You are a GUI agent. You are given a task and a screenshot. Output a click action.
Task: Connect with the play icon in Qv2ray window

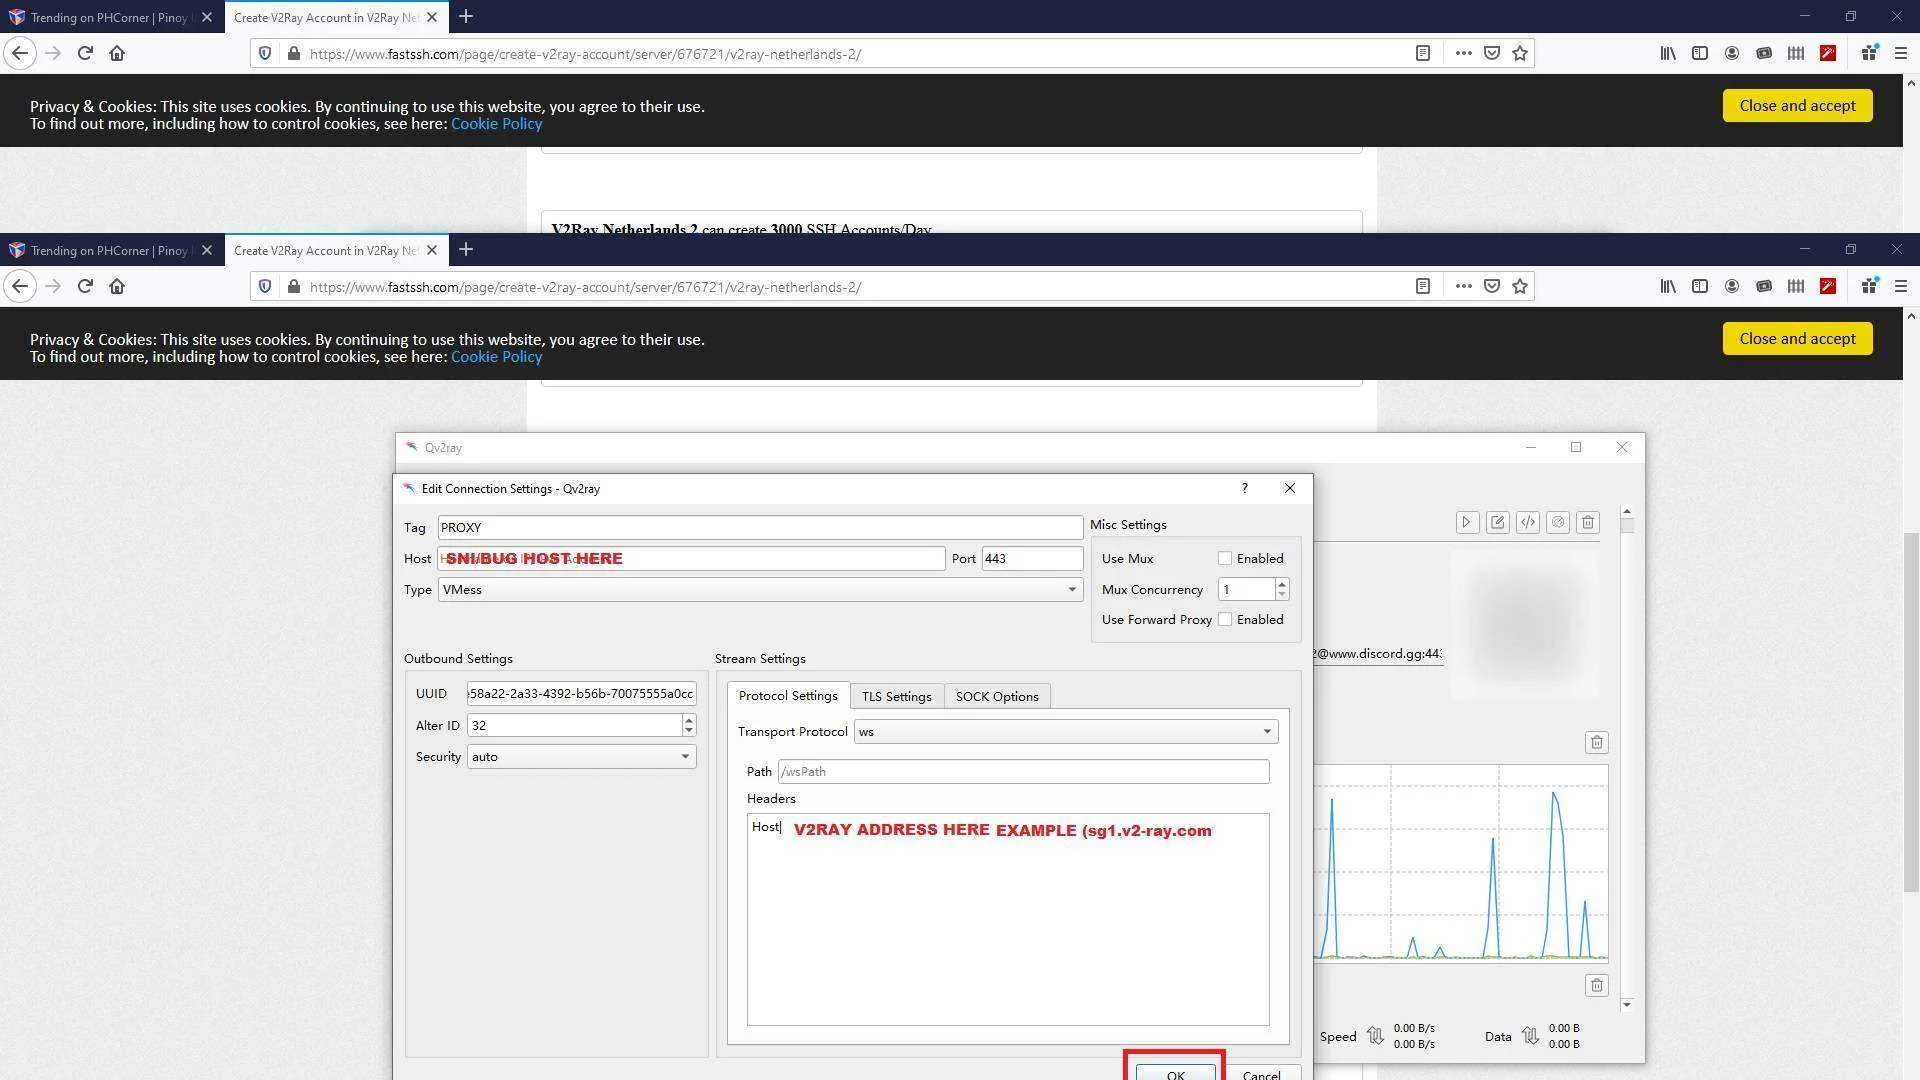tap(1467, 522)
